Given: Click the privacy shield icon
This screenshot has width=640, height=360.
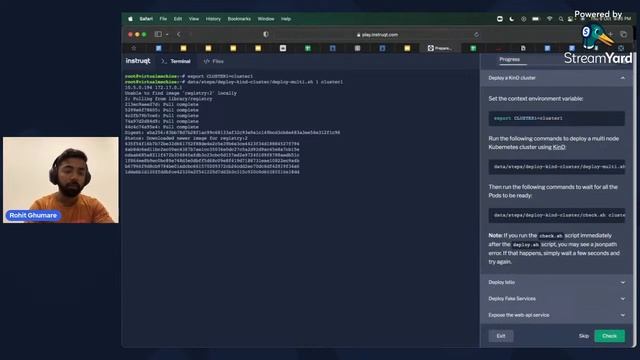Looking at the screenshot, I should pos(266,35).
